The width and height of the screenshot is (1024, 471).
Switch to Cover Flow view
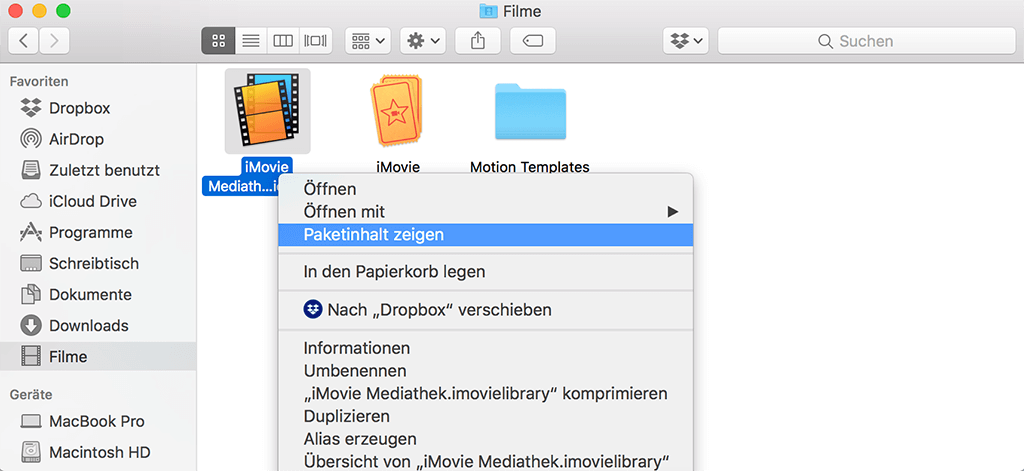point(315,41)
